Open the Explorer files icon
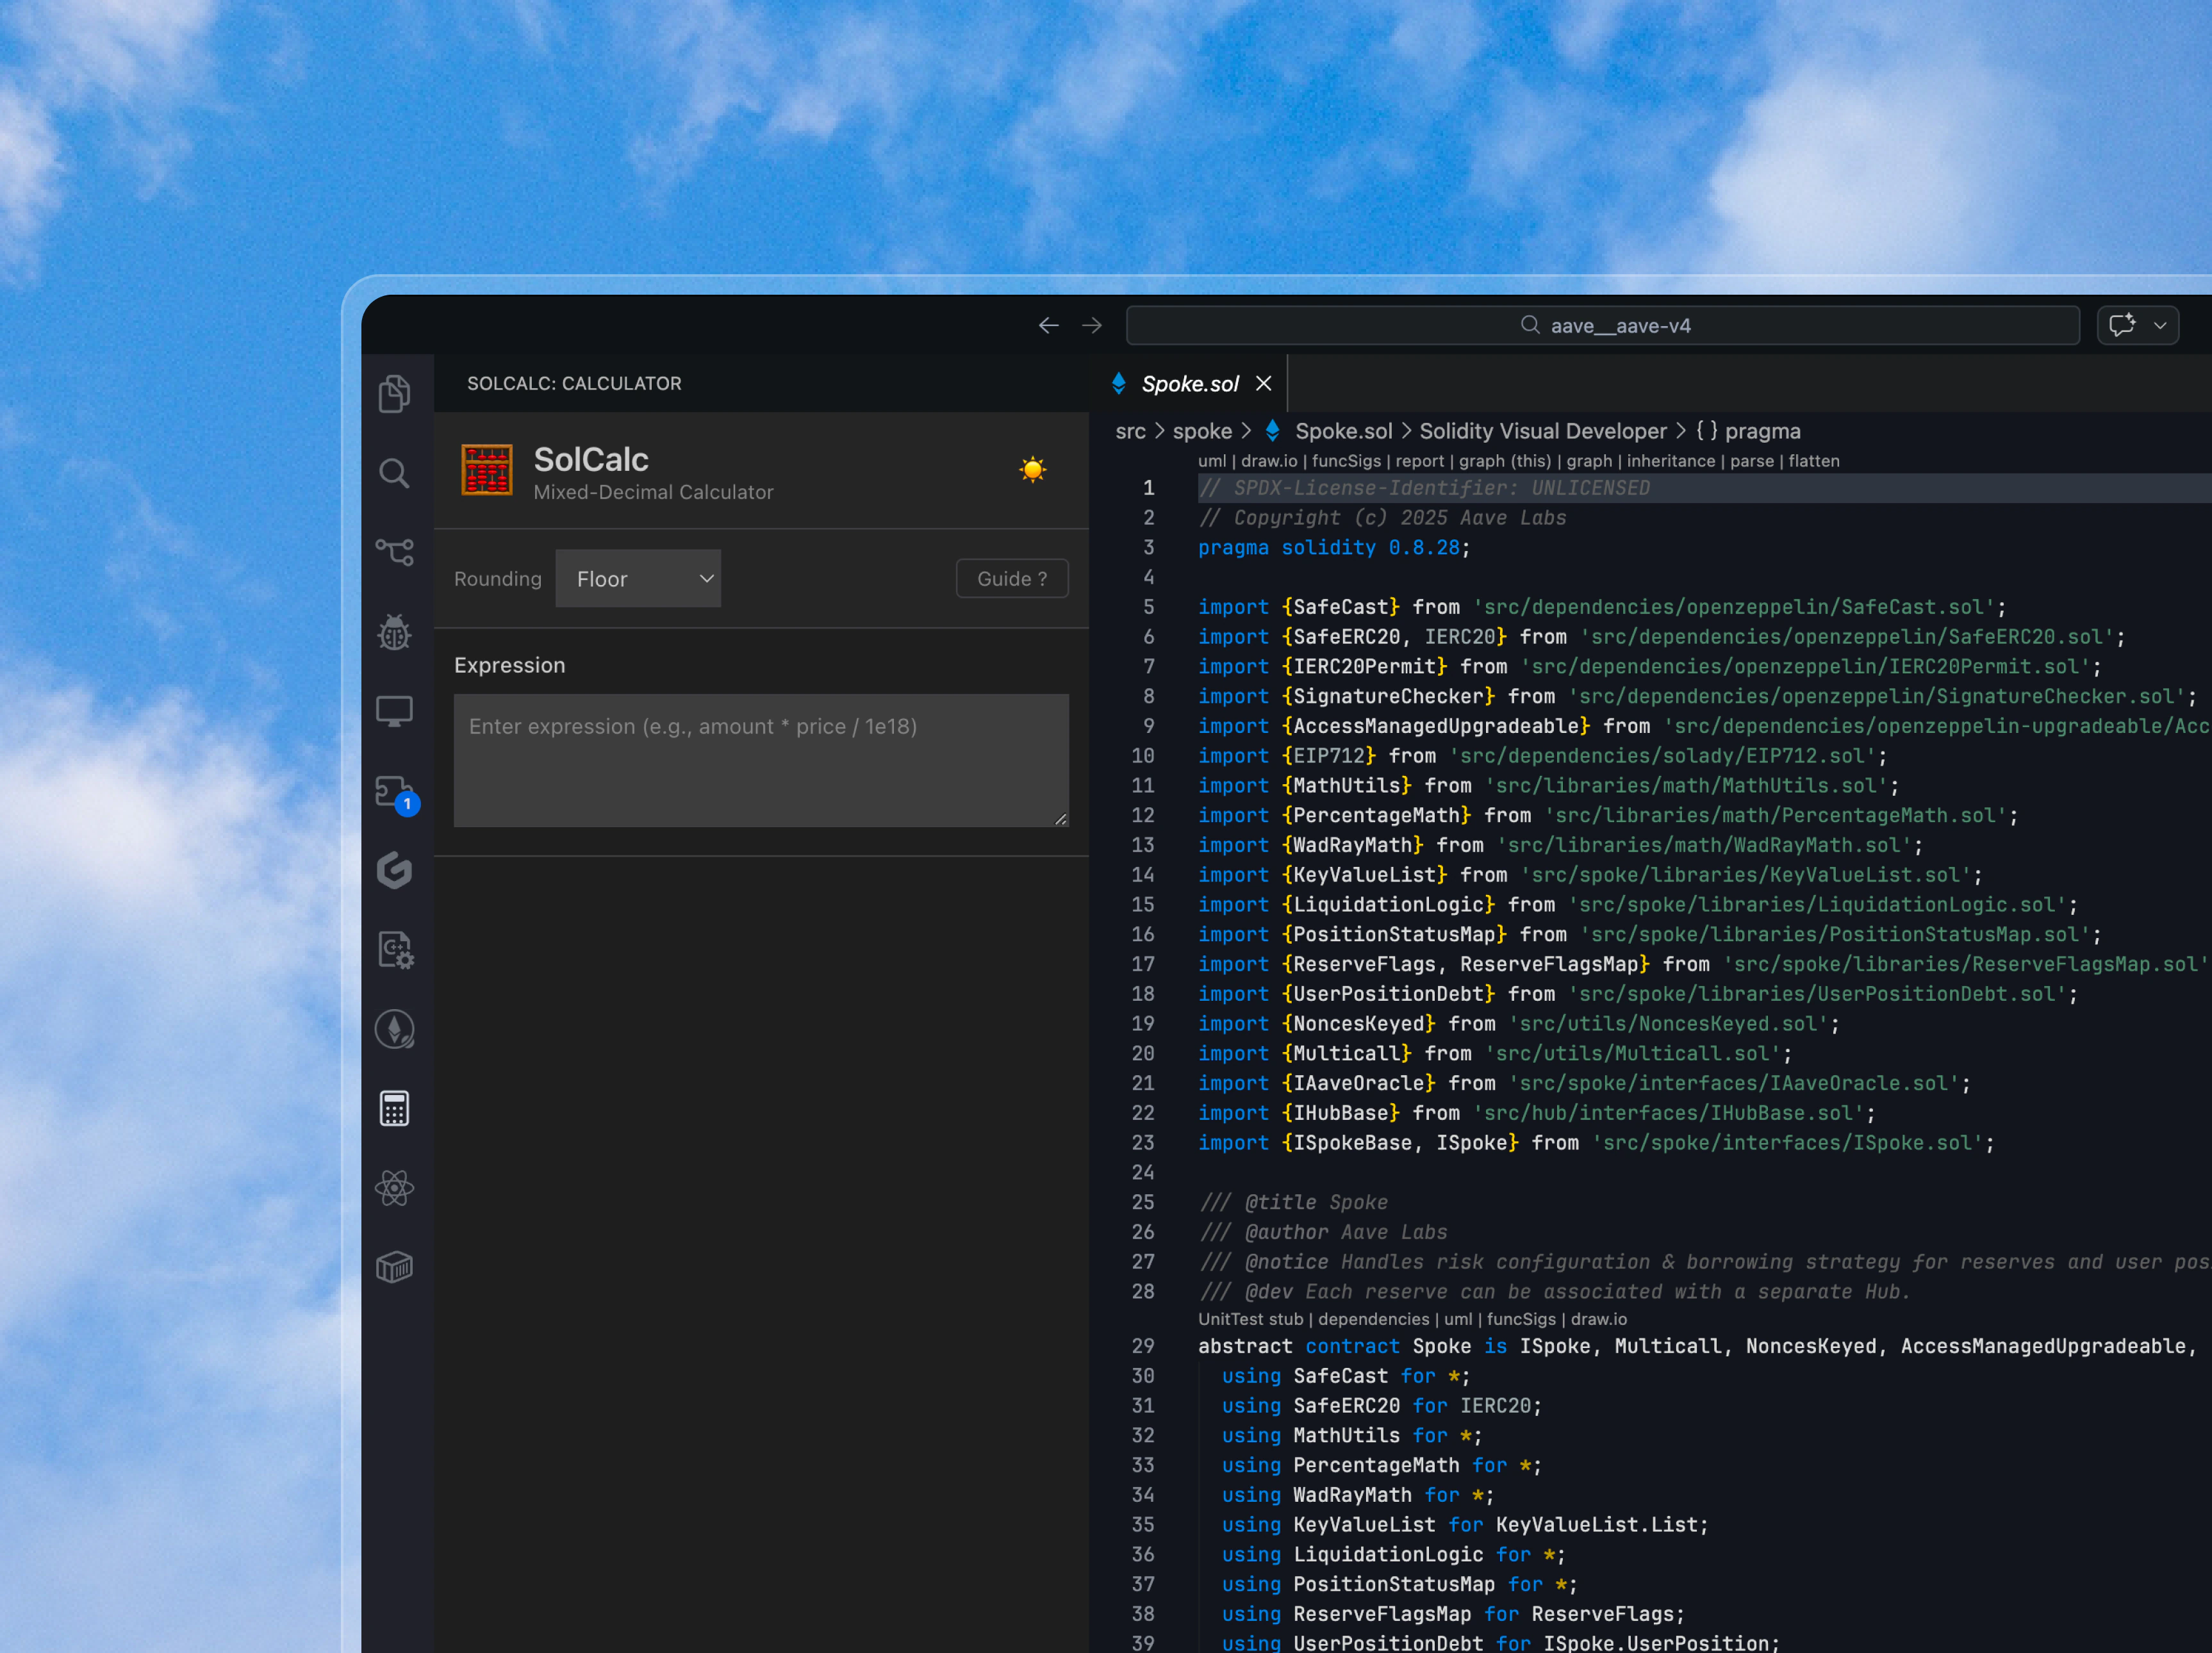 394,394
